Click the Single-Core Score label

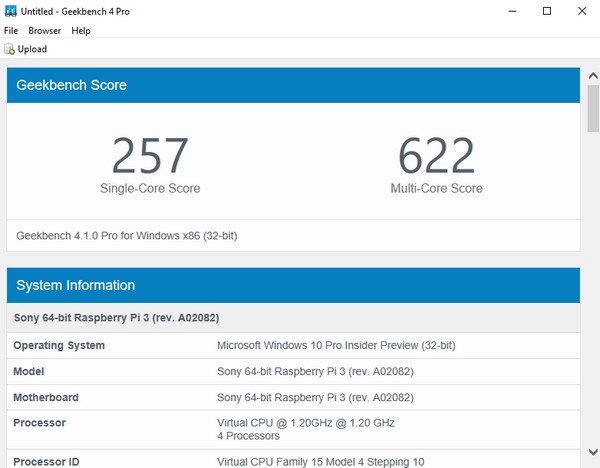150,188
